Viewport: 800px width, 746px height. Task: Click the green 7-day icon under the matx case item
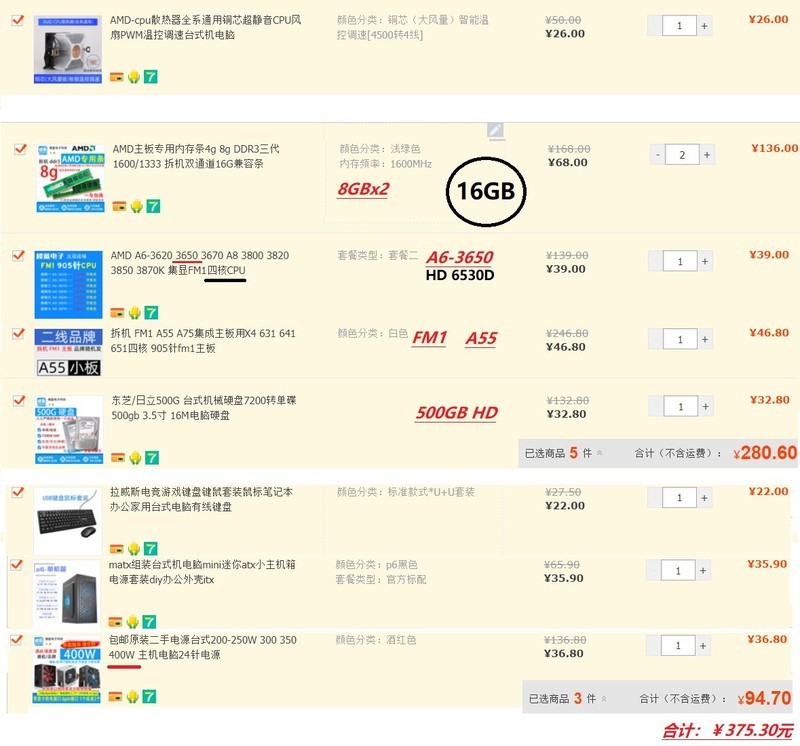(149, 621)
